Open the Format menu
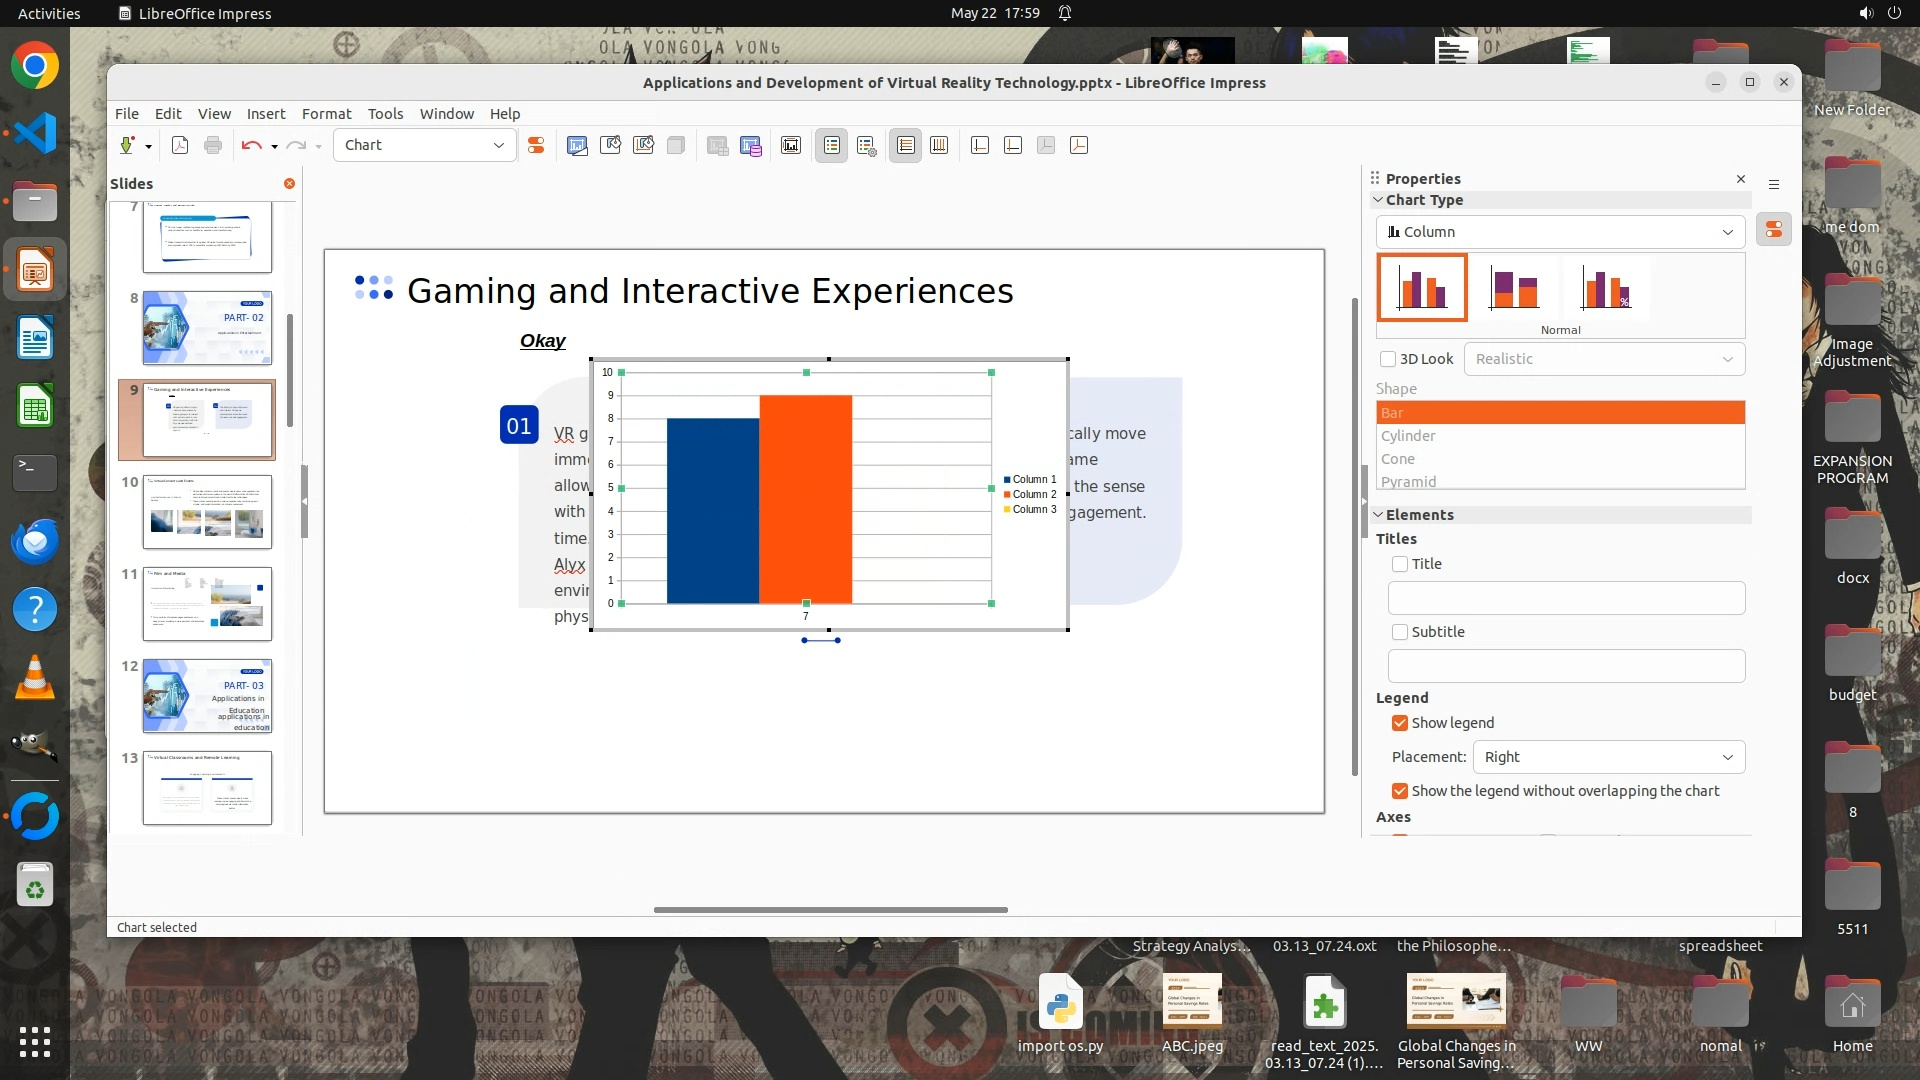Image resolution: width=1920 pixels, height=1080 pixels. (326, 114)
